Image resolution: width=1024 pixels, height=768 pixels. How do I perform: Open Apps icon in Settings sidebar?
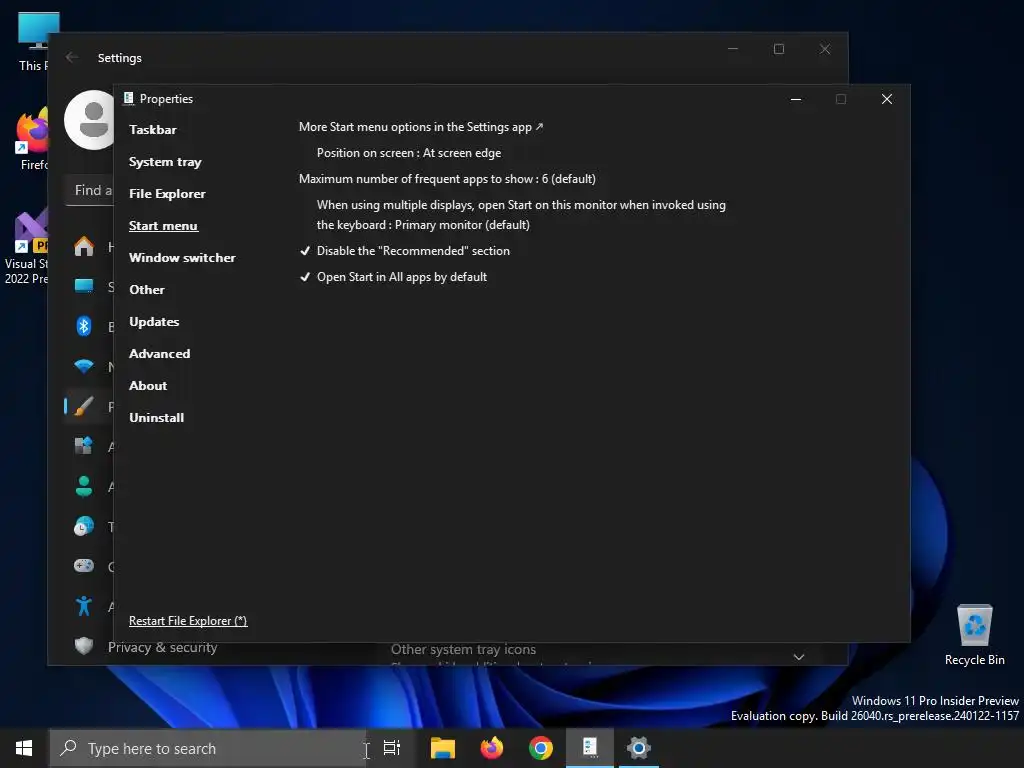coord(84,446)
